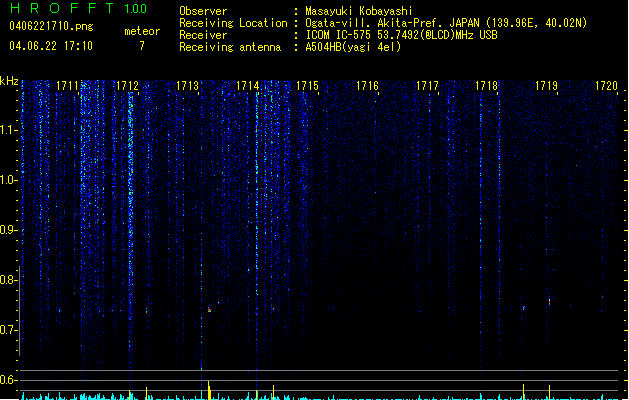Image resolution: width=629 pixels, height=400 pixels.
Task: Click the 1717 time axis marker
Action: click(427, 86)
